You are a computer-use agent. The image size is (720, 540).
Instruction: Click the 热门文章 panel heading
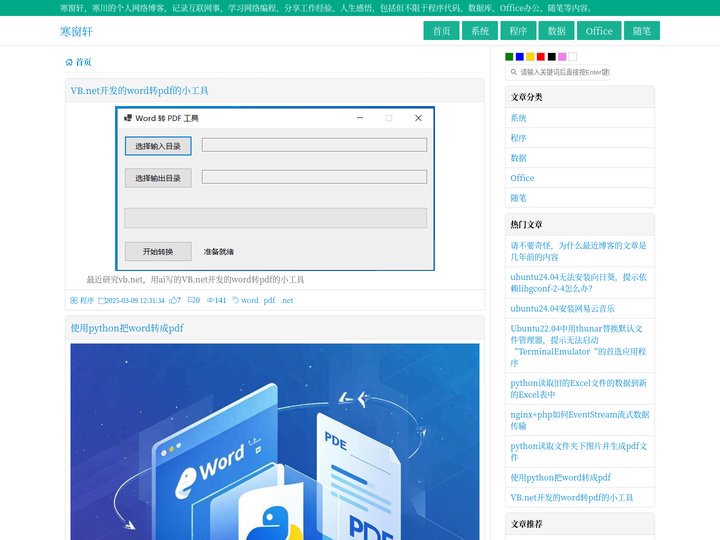coord(526,225)
